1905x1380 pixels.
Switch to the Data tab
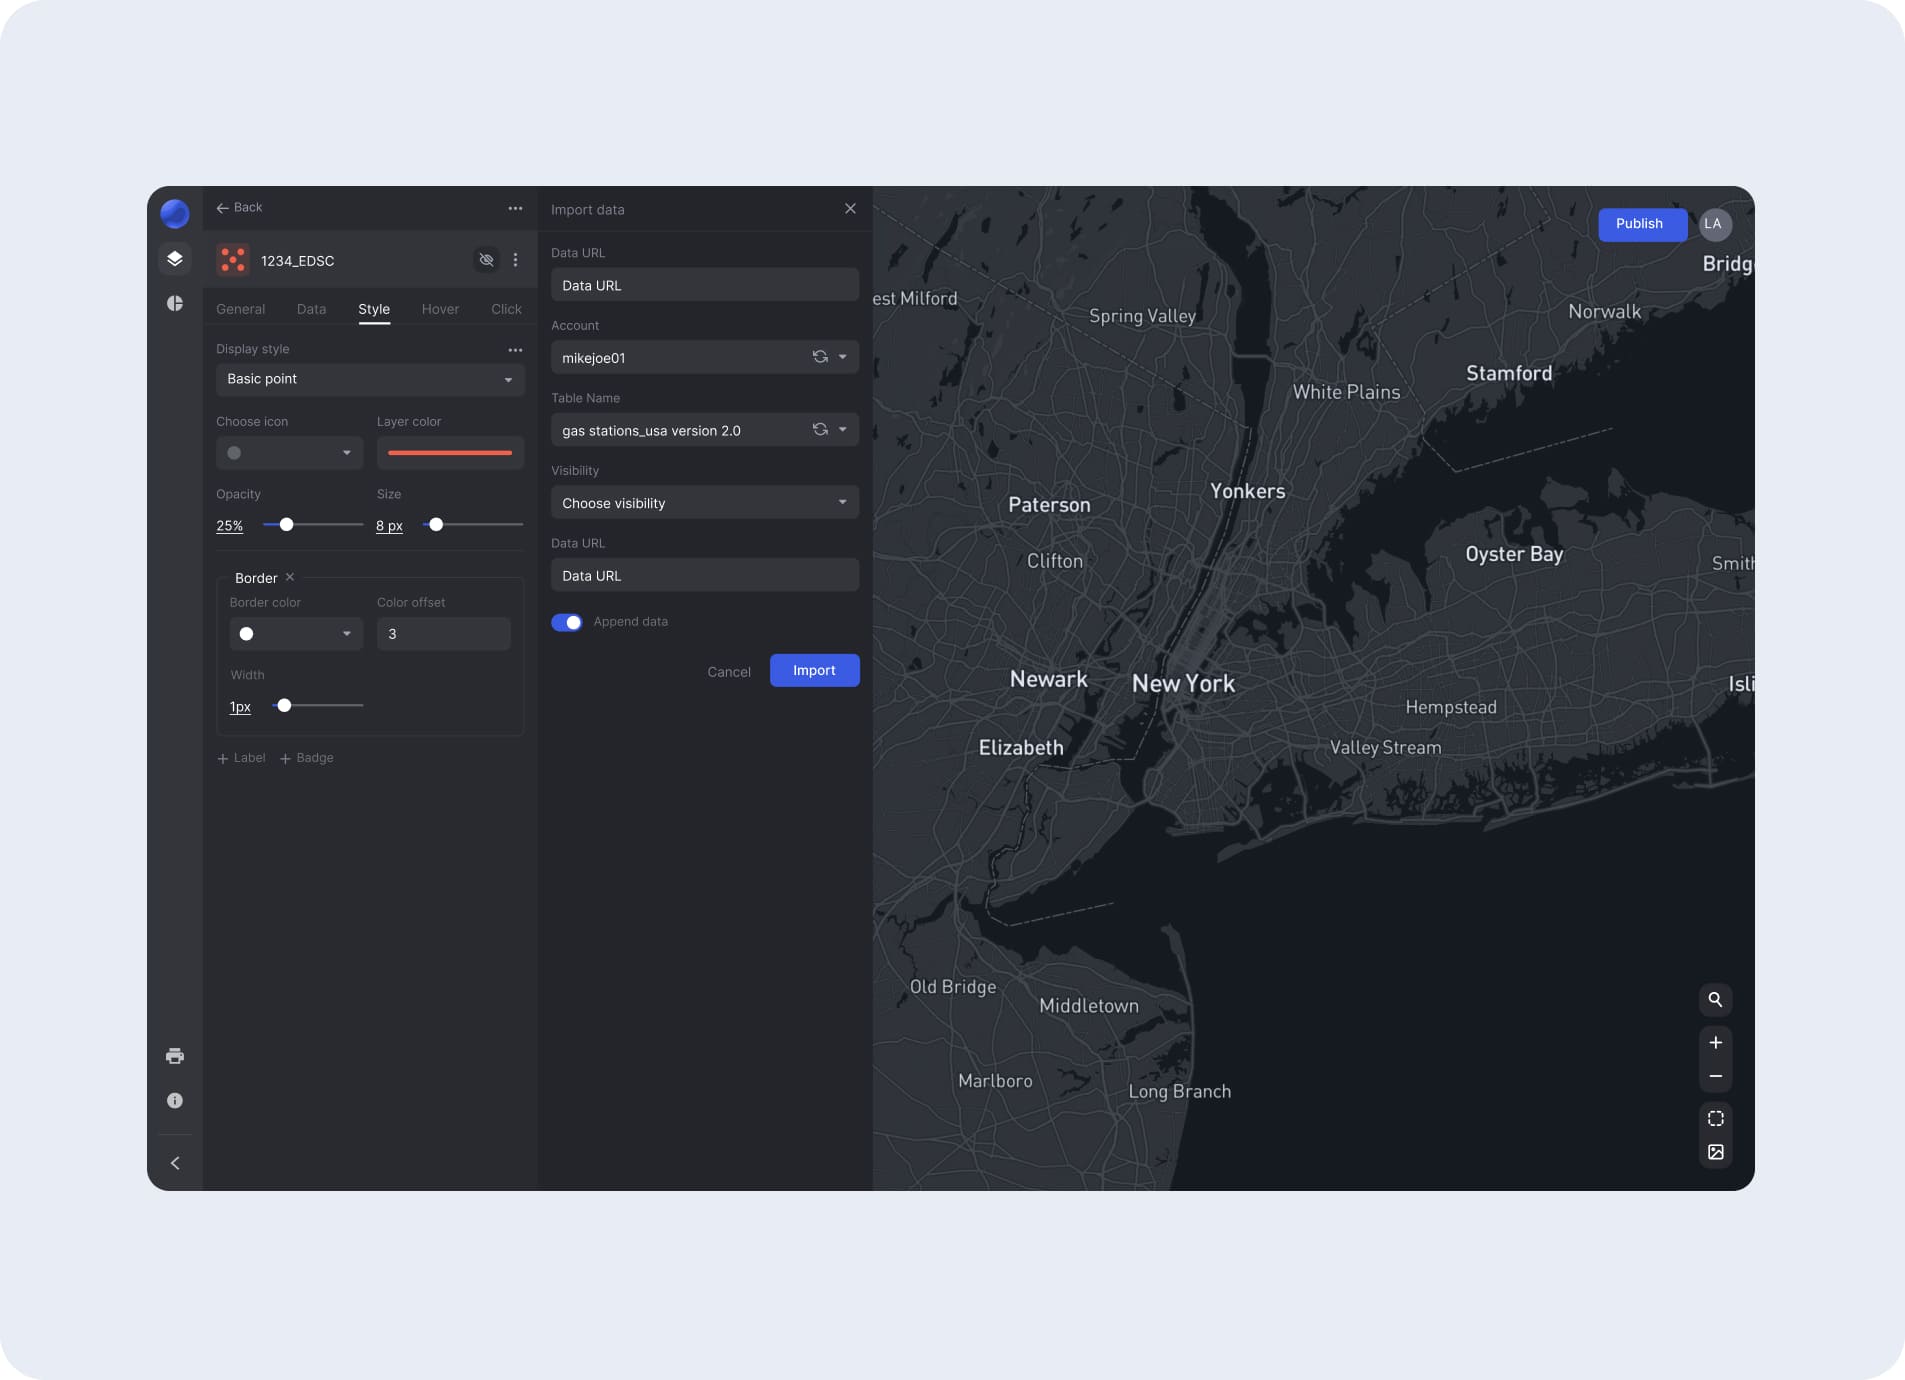311,309
